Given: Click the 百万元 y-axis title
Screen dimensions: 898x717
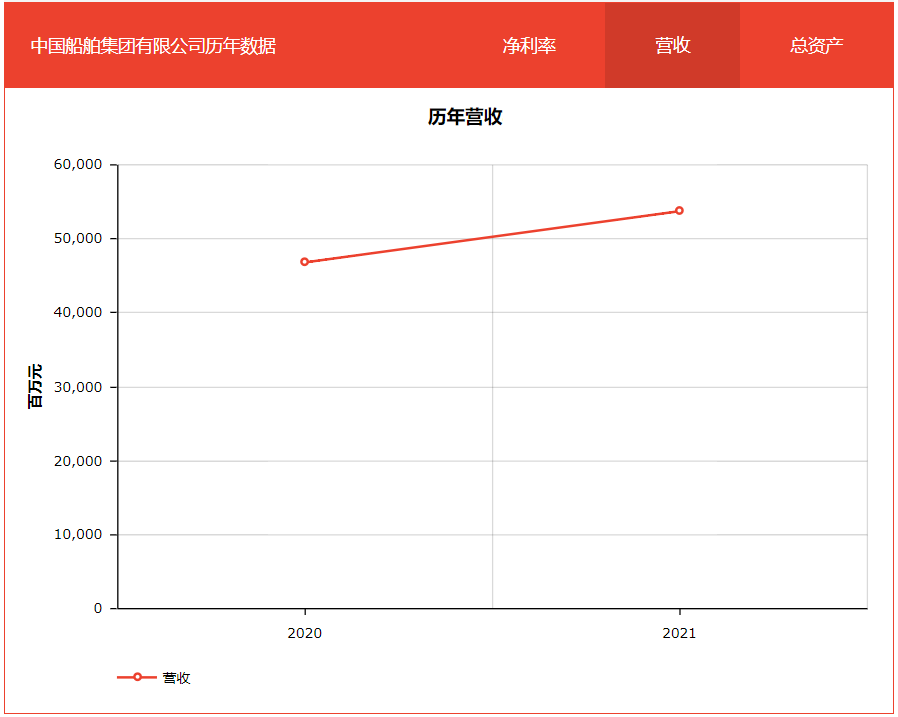Looking at the screenshot, I should [x=35, y=387].
